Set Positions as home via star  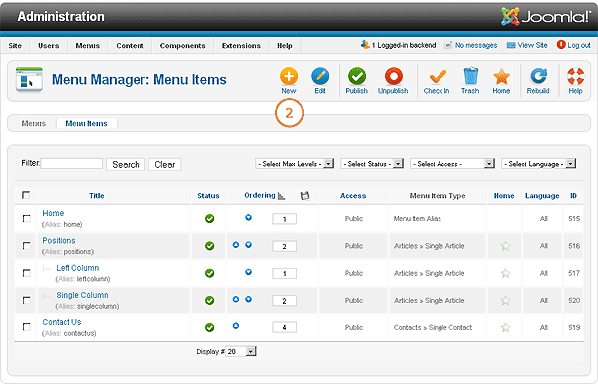tap(505, 246)
